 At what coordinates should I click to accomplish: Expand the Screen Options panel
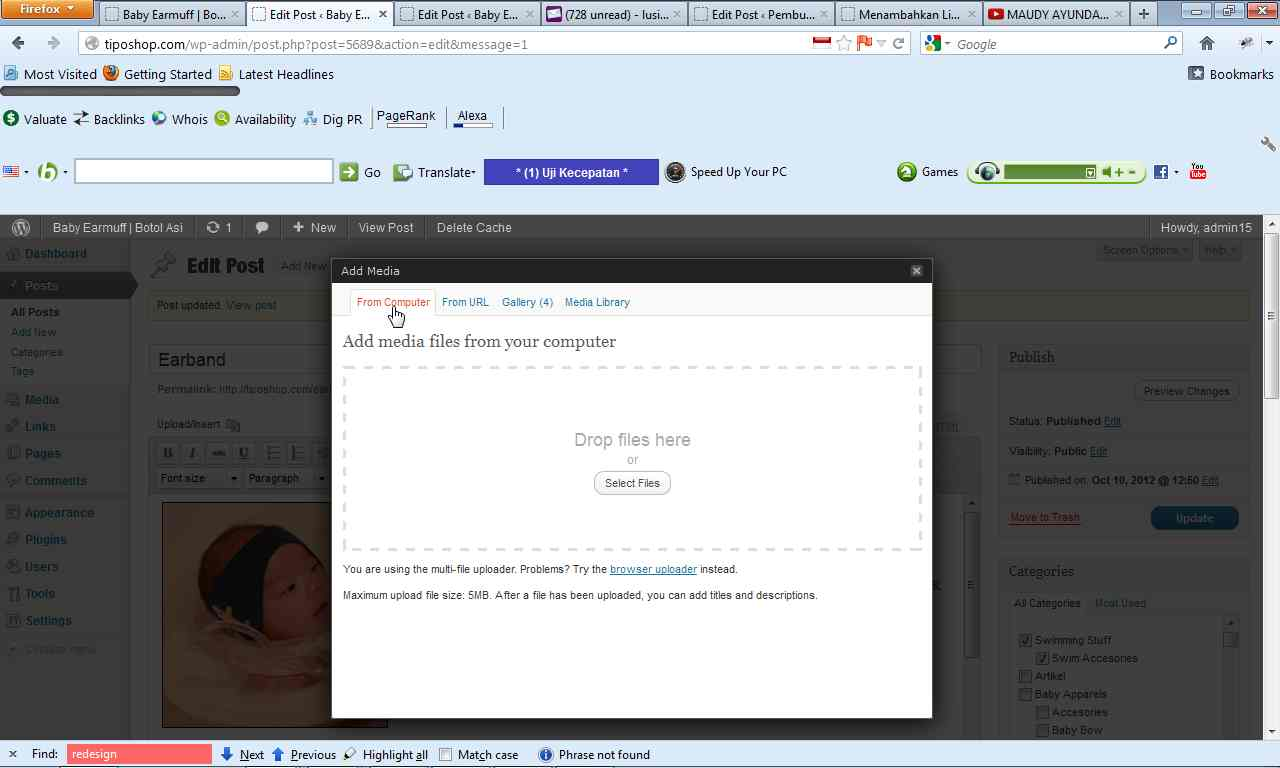pyautogui.click(x=1145, y=250)
